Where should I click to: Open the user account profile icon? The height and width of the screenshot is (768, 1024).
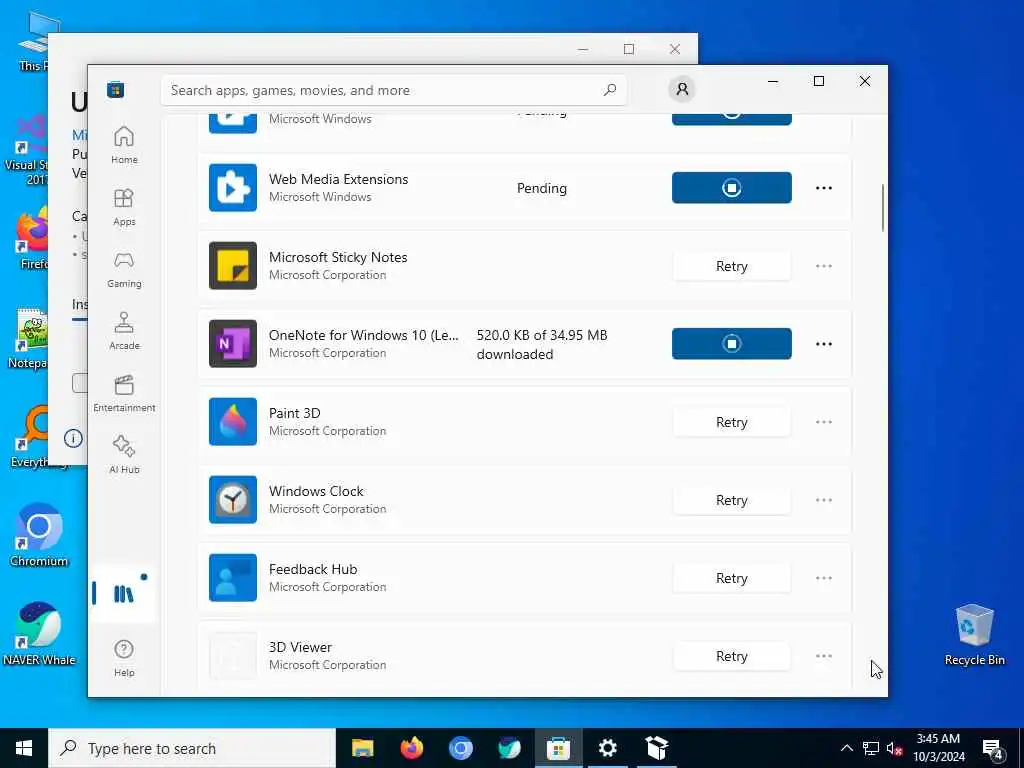click(682, 89)
